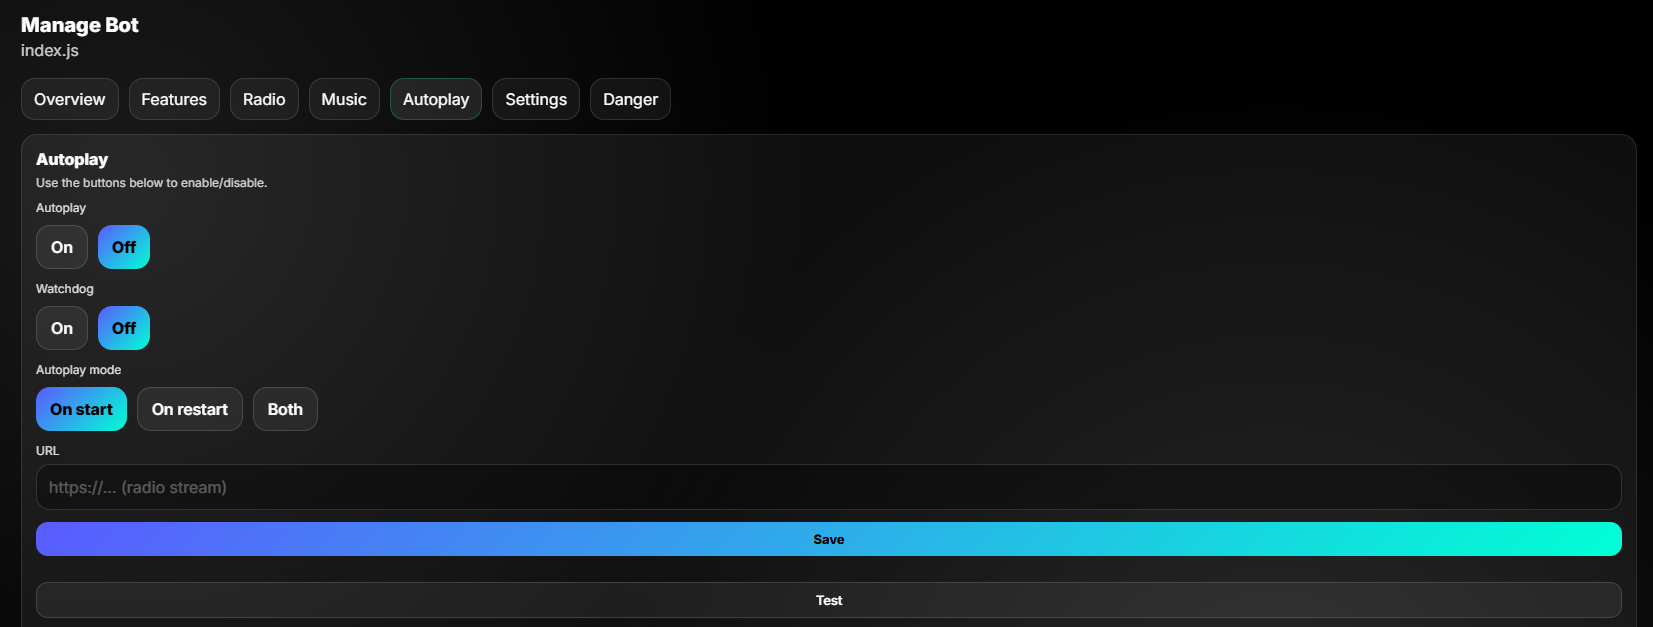Click the Test button
1653x627 pixels.
coord(829,600)
